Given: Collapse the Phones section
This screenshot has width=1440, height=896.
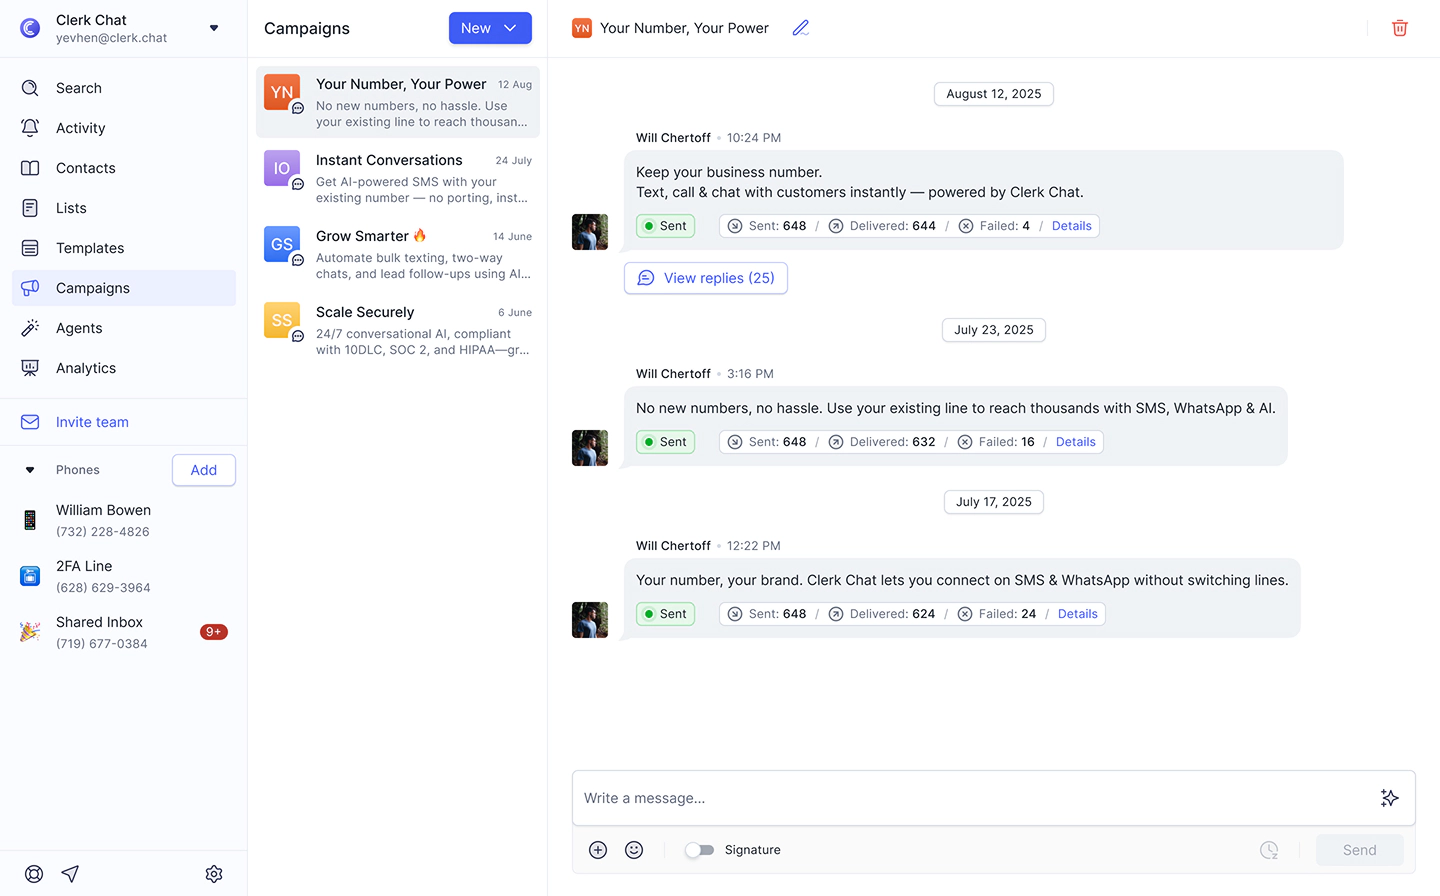Looking at the screenshot, I should (x=30, y=470).
